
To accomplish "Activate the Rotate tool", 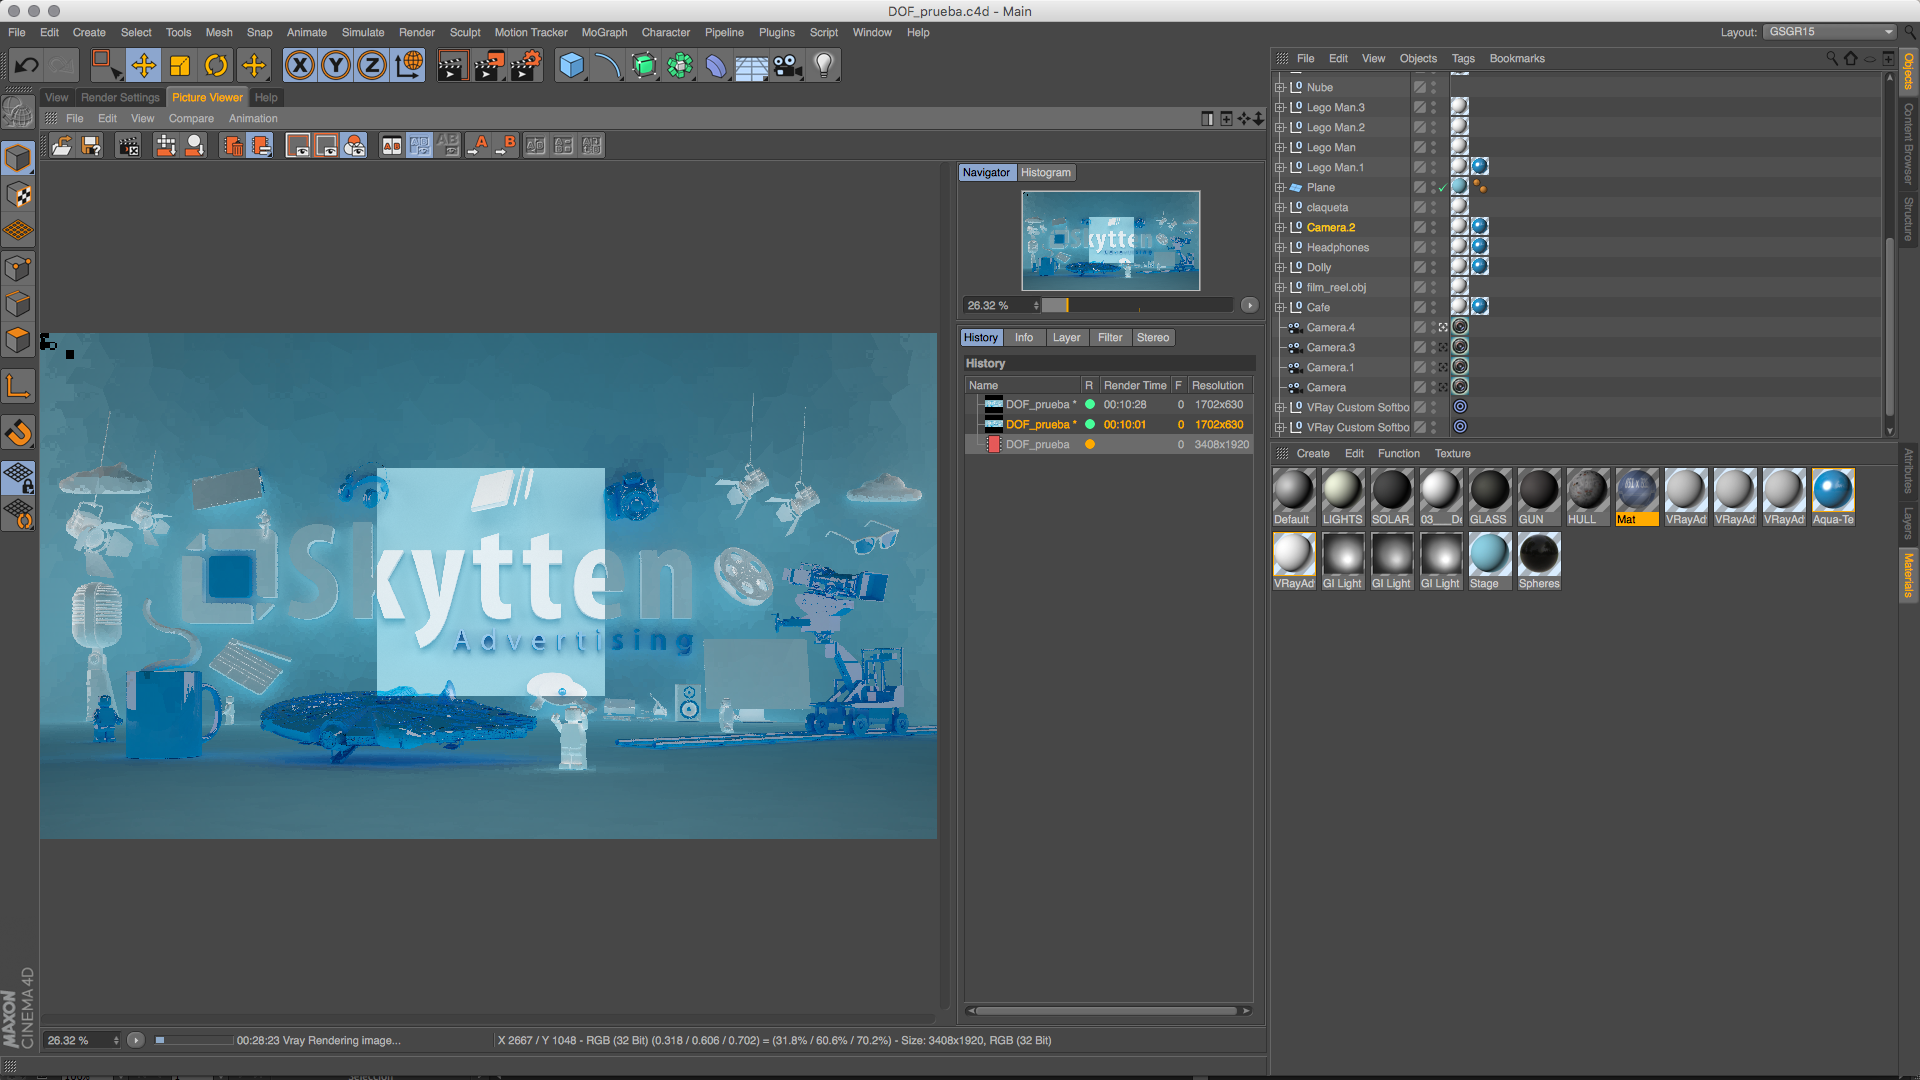I will 216,66.
